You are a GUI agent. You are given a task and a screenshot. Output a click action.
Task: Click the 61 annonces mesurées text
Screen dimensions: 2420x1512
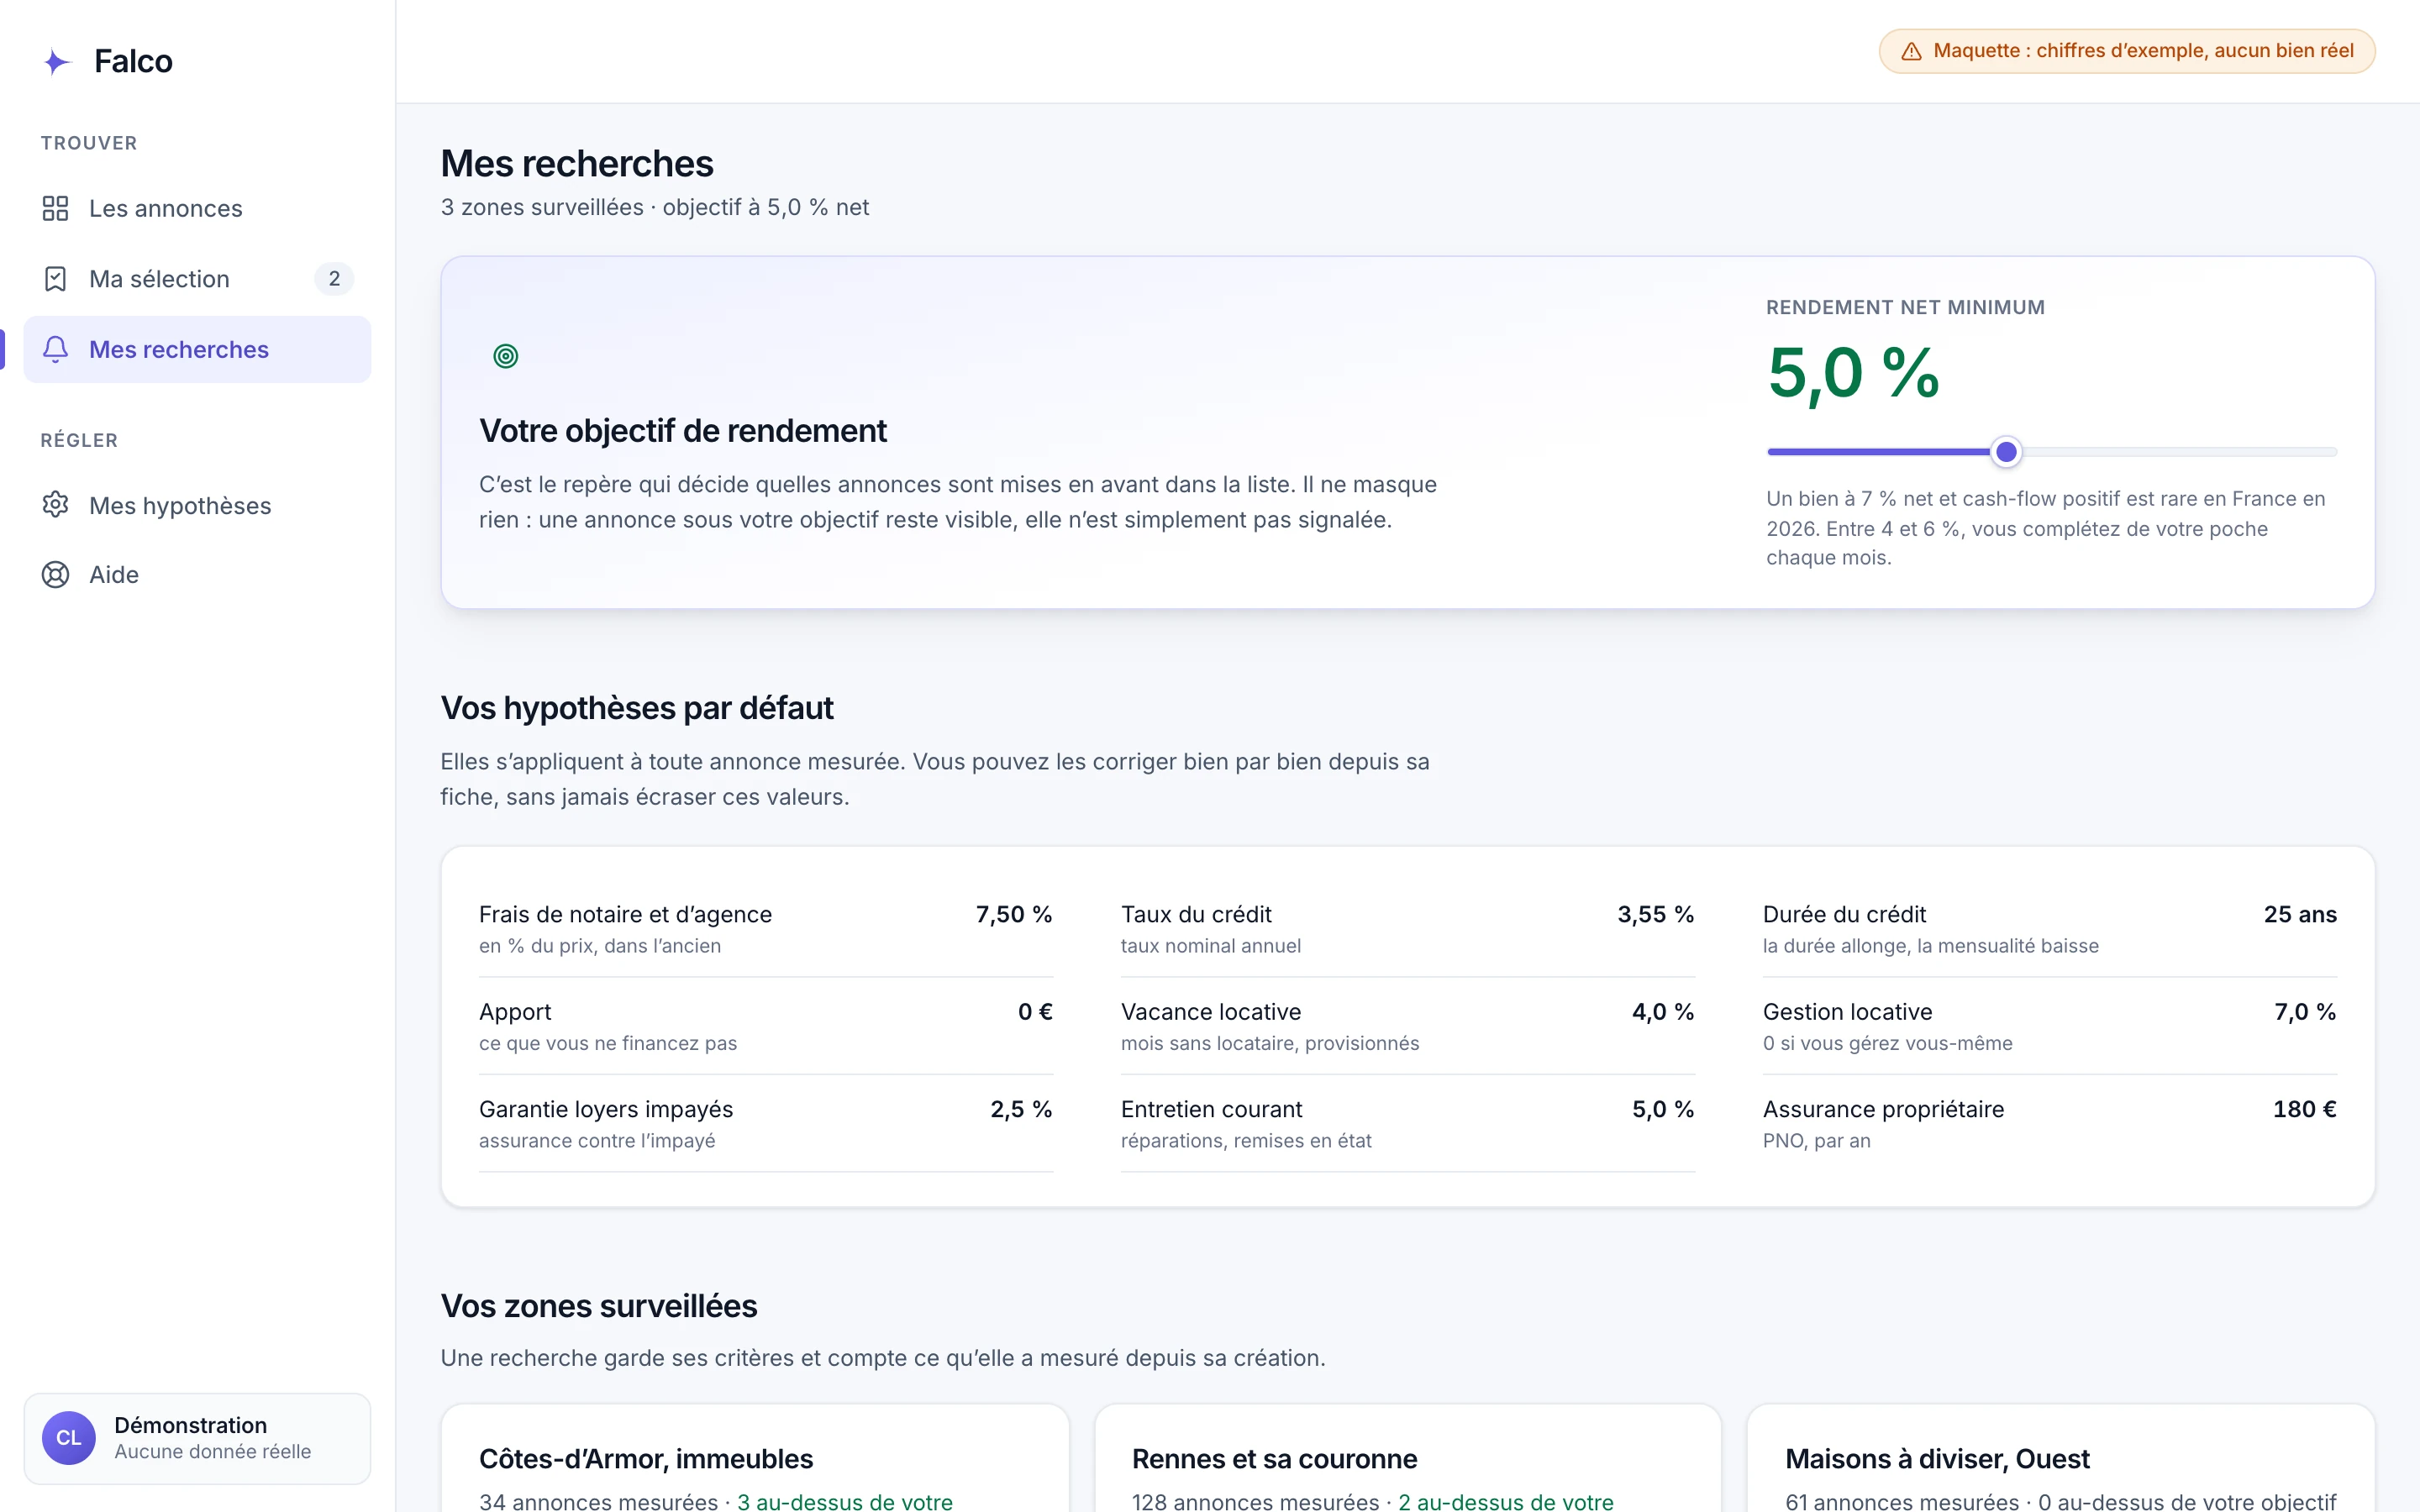click(1902, 1501)
